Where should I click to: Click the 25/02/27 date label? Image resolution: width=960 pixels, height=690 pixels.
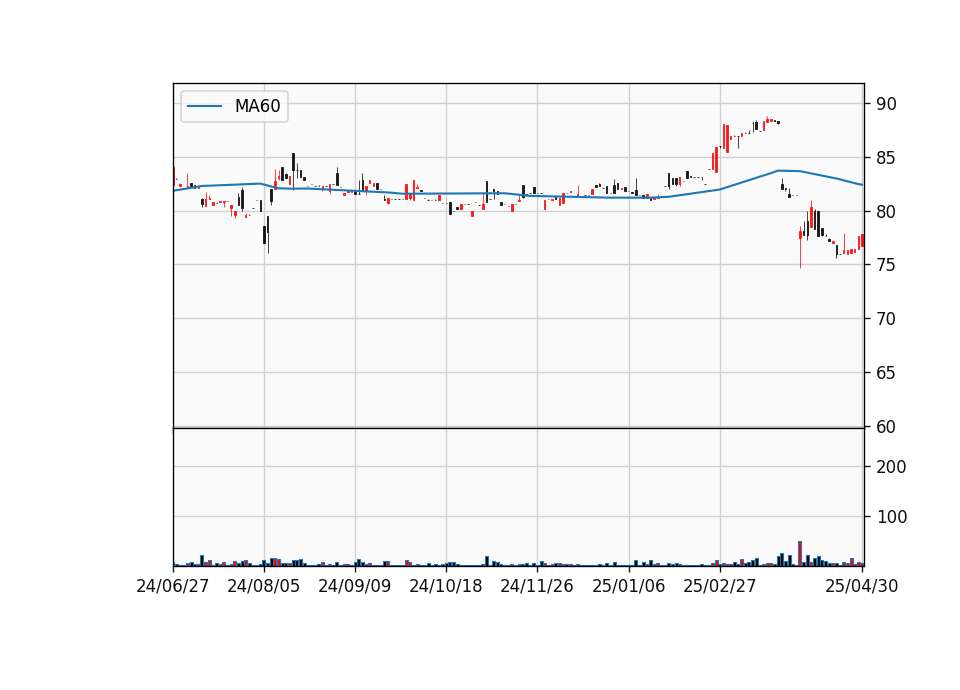(x=719, y=586)
